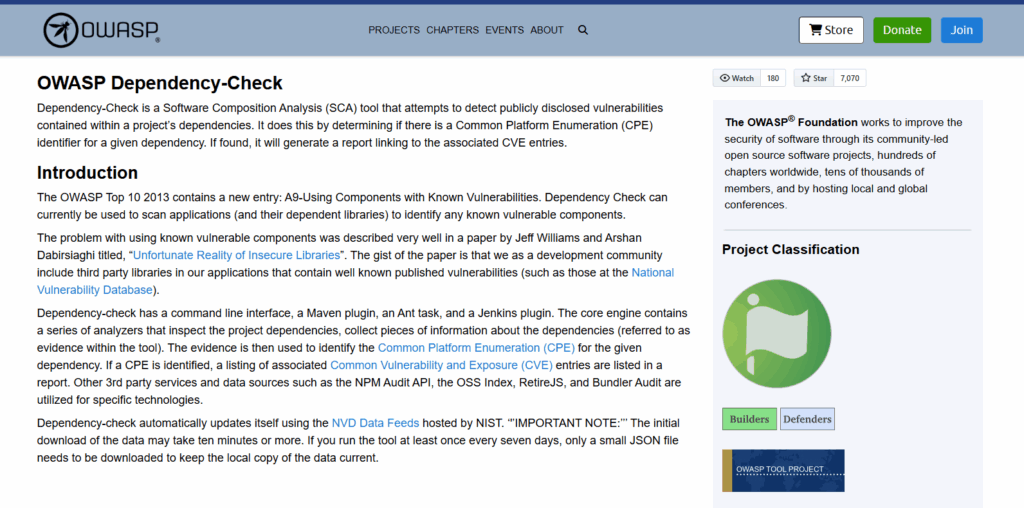The height and width of the screenshot is (508, 1024).
Task: Click the GitHub Star button
Action: click(x=813, y=78)
